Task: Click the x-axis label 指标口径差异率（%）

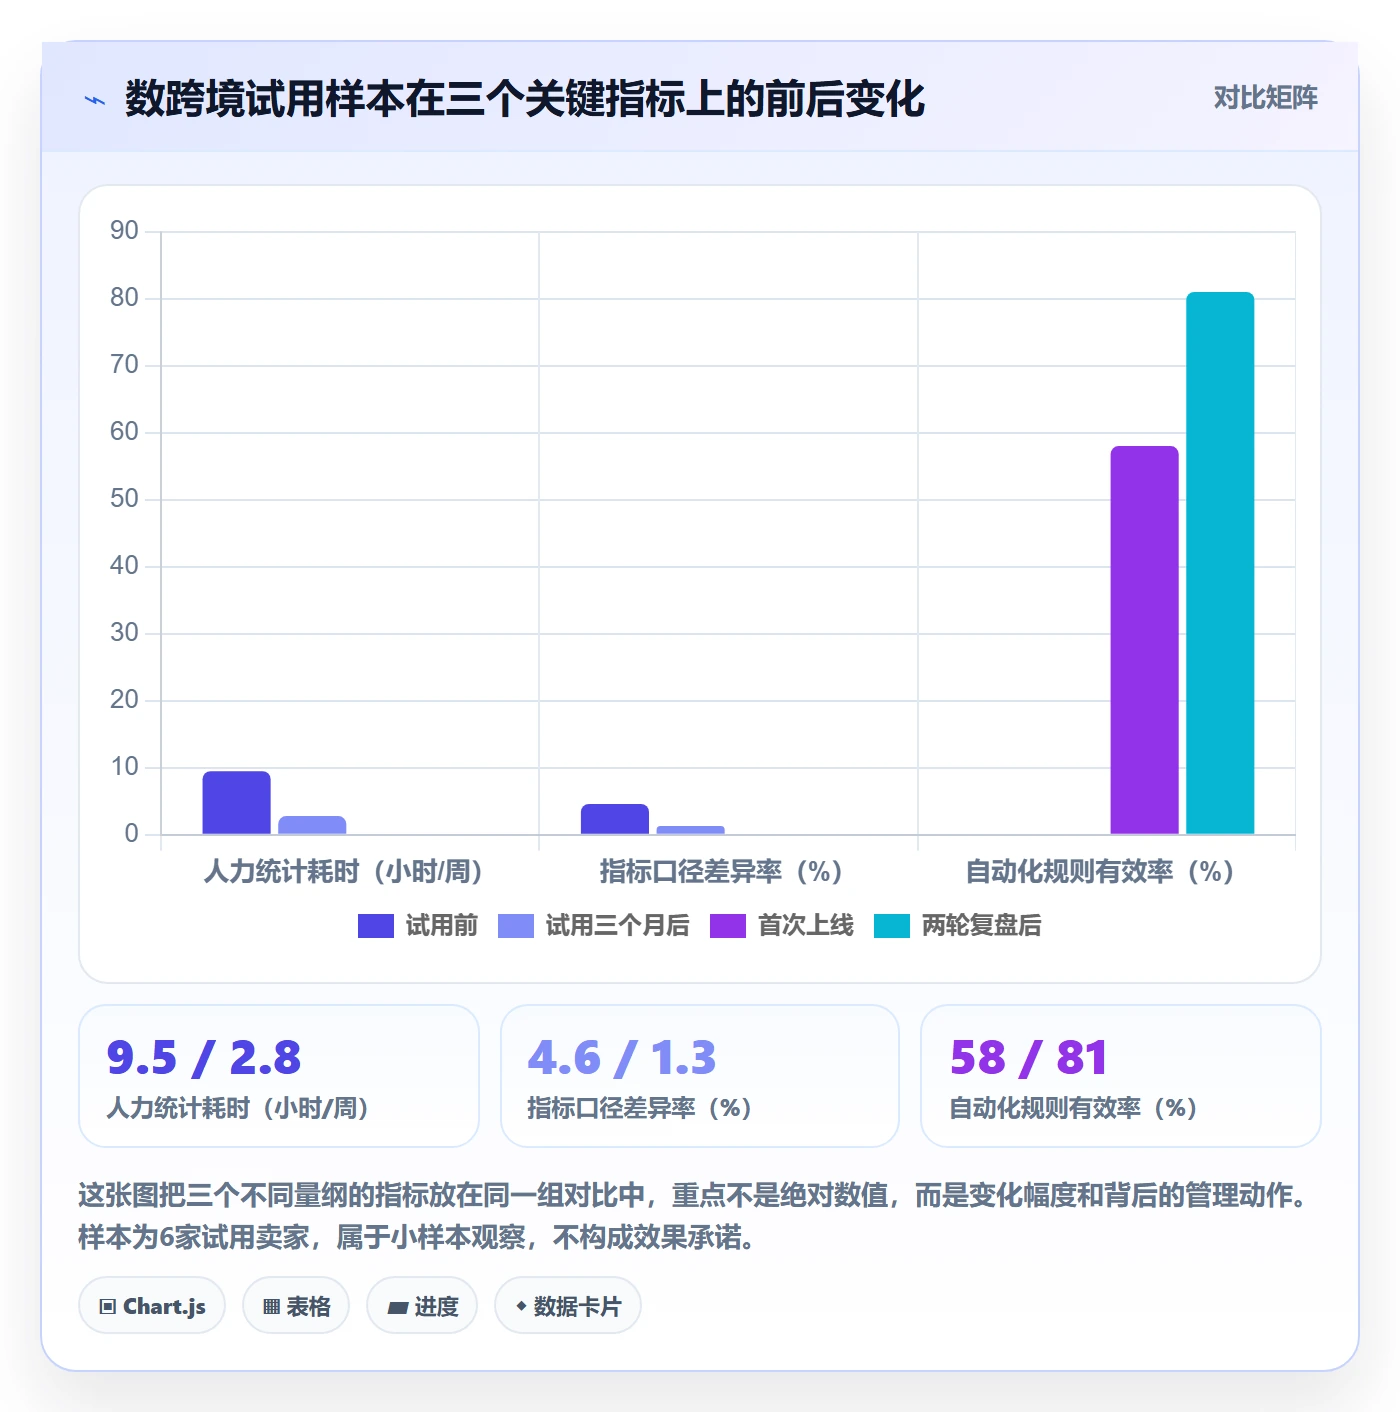Action: point(721,872)
